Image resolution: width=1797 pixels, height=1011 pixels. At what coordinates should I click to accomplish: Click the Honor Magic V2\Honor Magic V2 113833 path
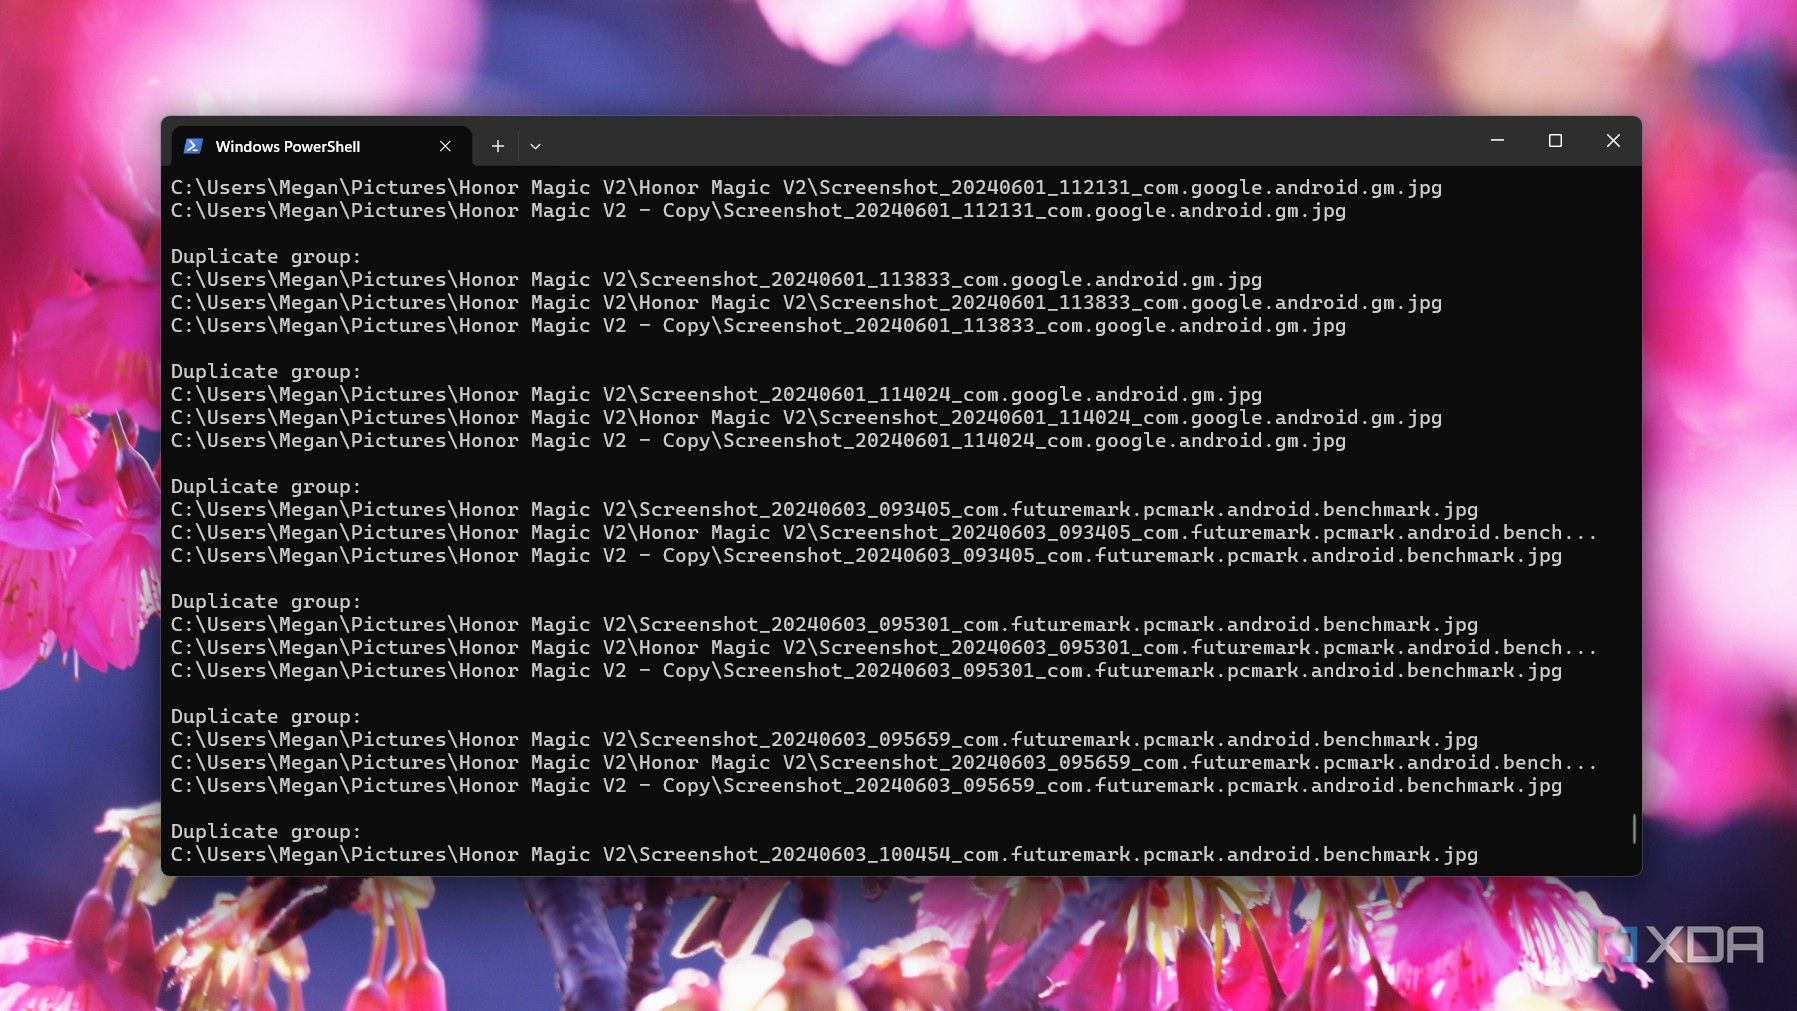pyautogui.click(x=806, y=302)
